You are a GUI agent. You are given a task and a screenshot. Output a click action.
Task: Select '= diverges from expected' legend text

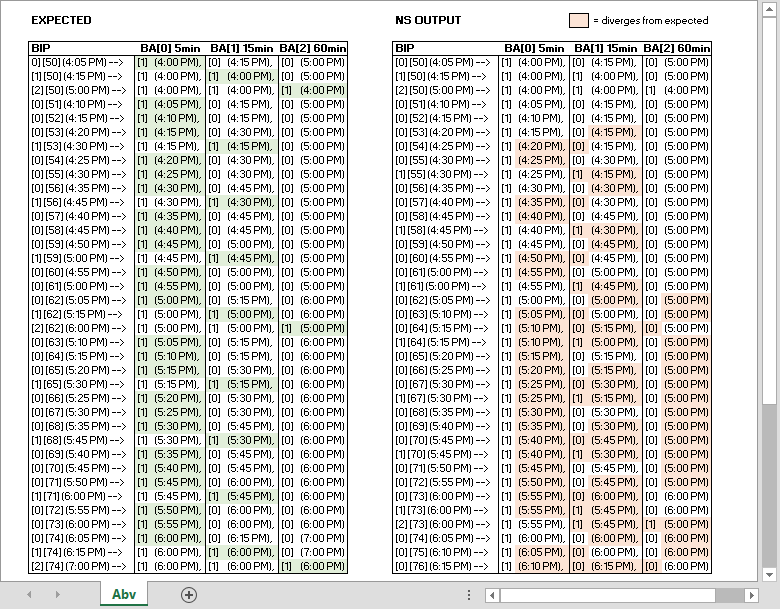651,20
